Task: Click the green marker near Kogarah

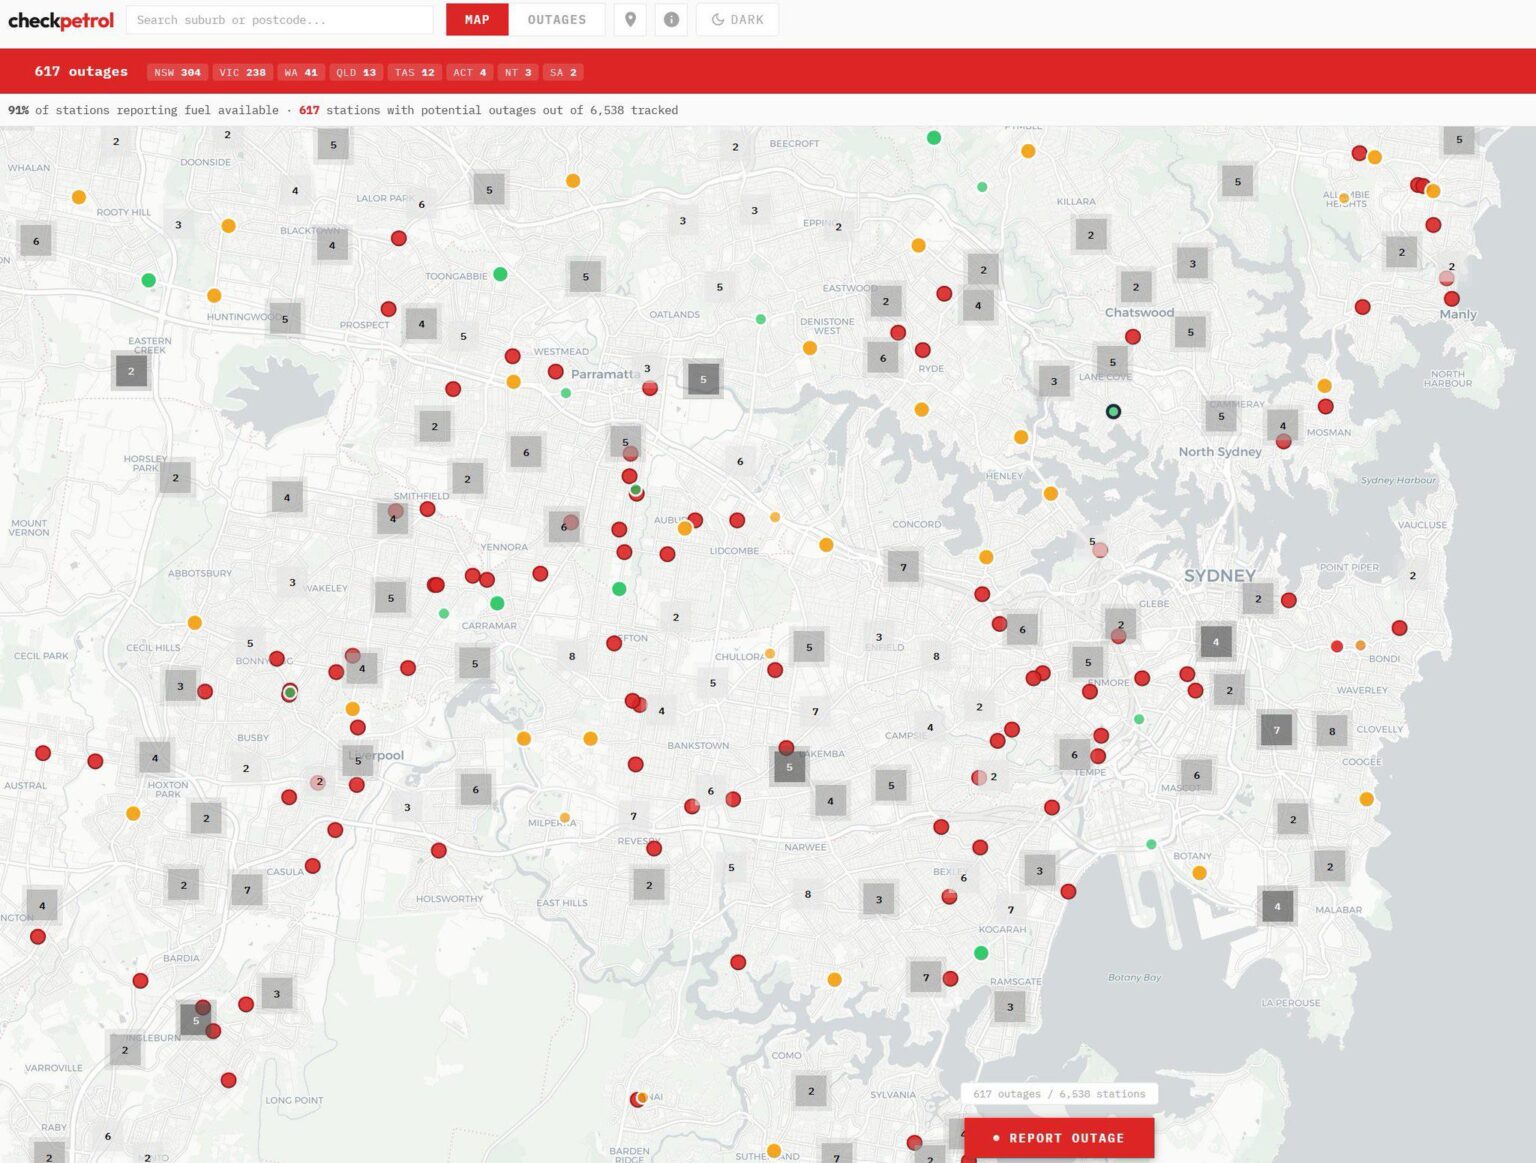Action: [x=981, y=953]
